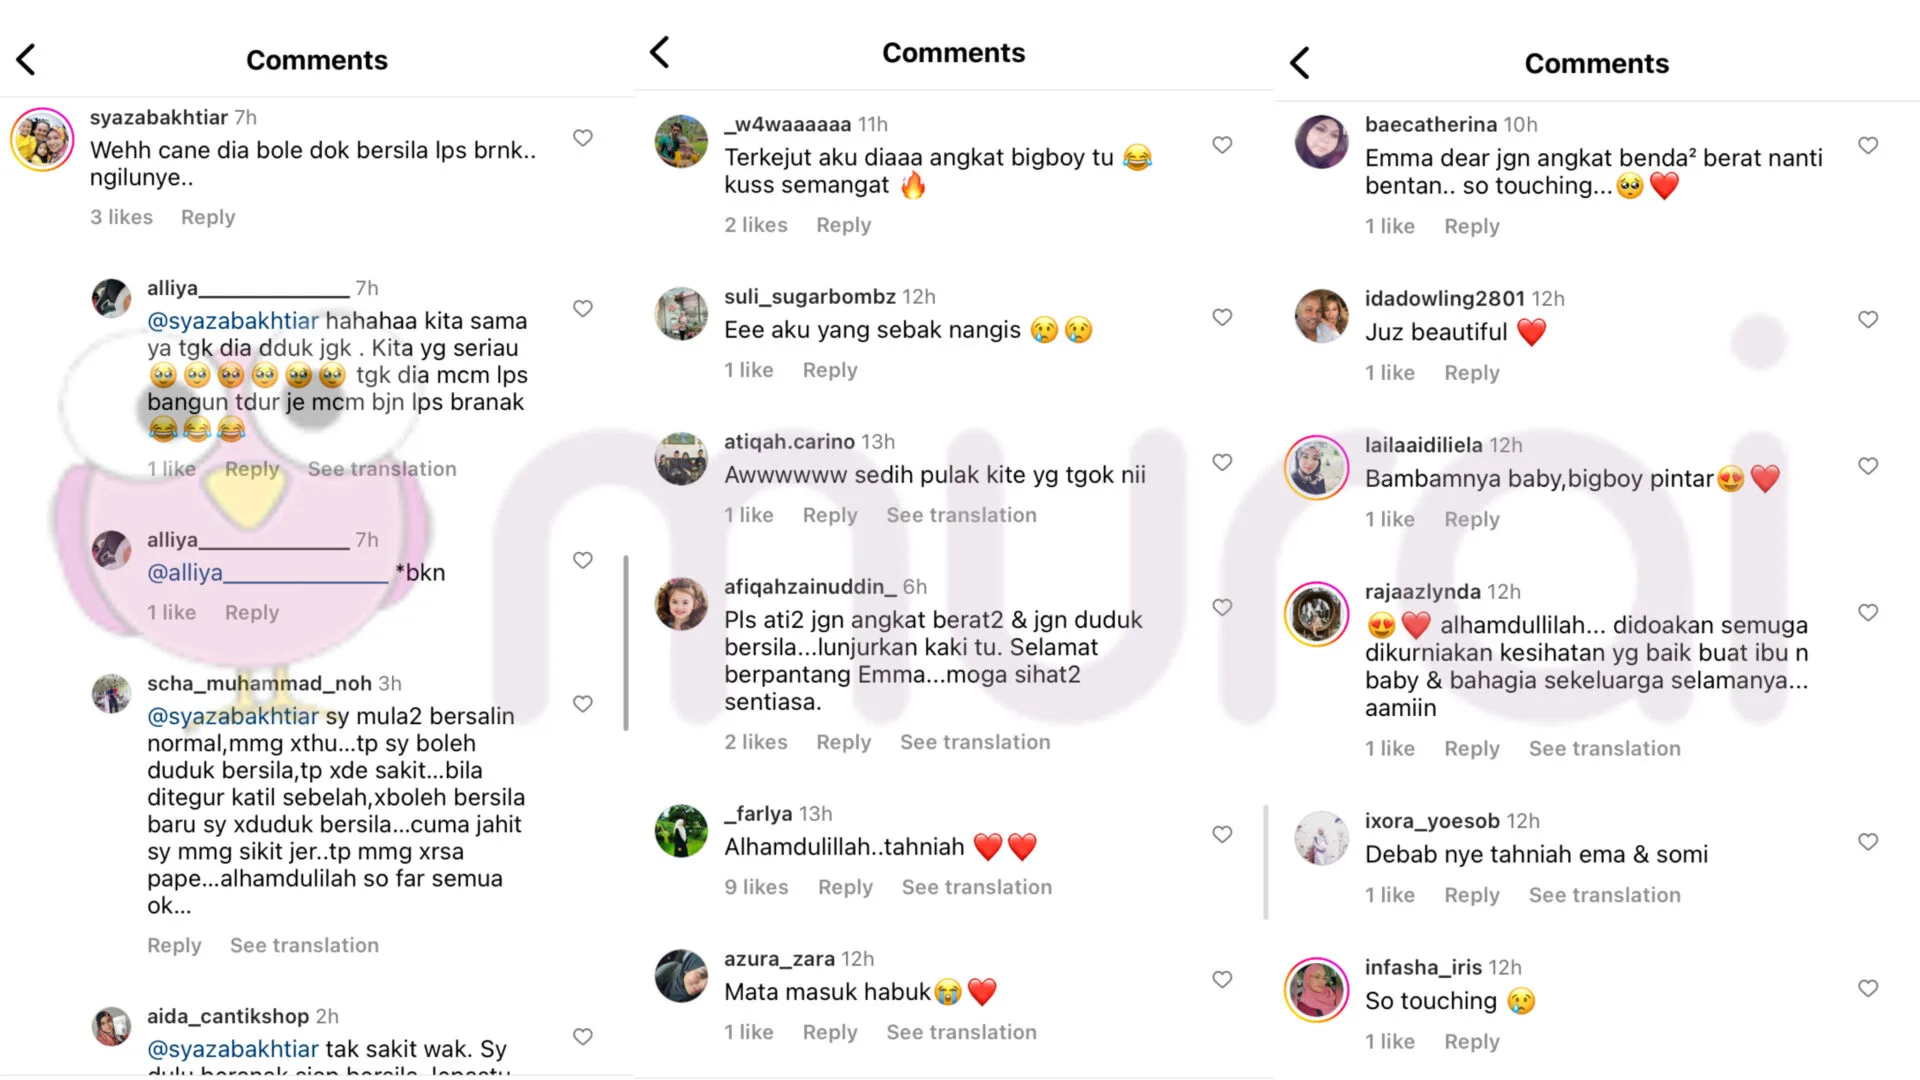Open lailaaidiliela's profile picture
Viewport: 1920px width, 1080px height.
coord(1317,467)
